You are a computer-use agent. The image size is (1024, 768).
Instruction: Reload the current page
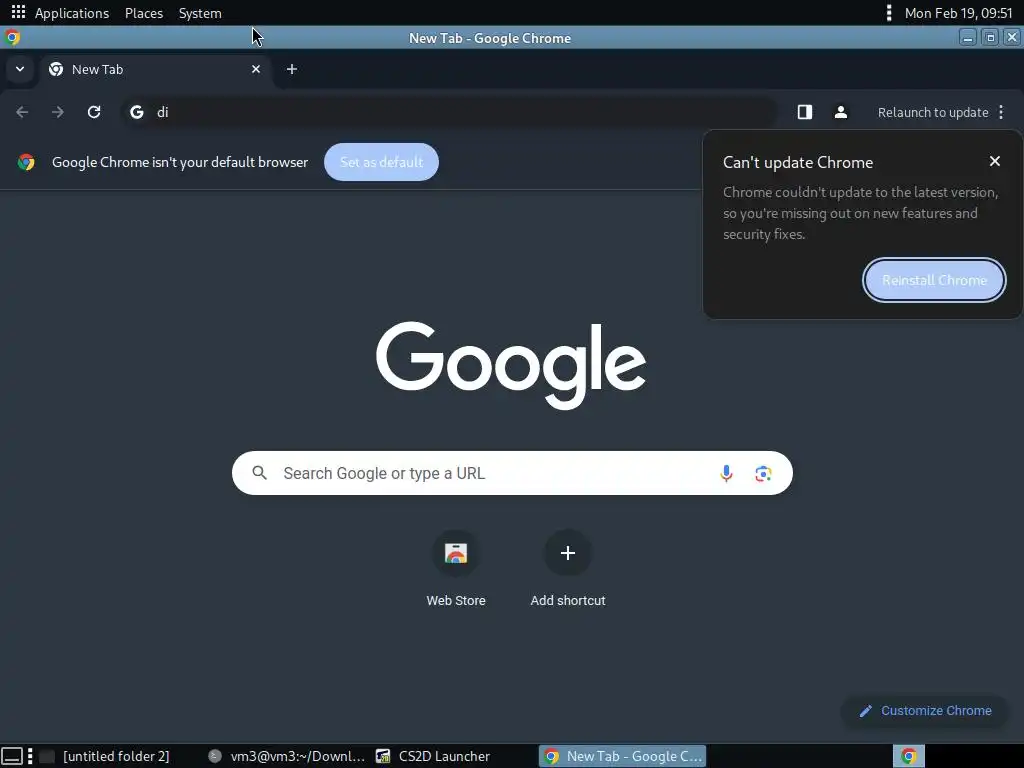[x=94, y=112]
